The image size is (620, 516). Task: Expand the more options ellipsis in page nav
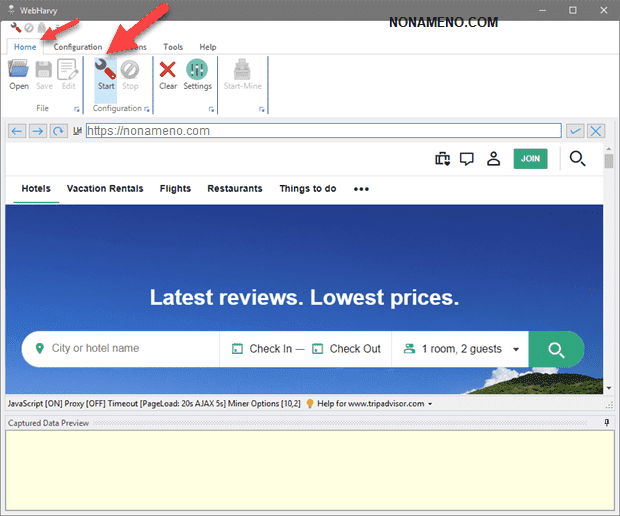tap(361, 189)
